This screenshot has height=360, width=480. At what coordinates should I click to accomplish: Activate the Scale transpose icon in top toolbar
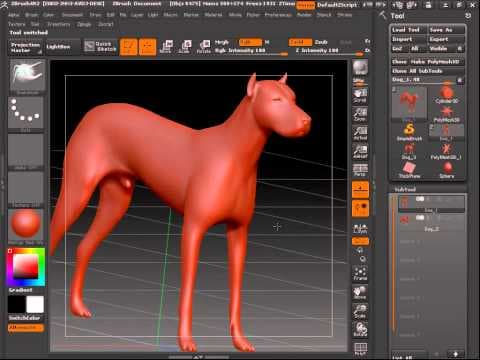click(185, 46)
